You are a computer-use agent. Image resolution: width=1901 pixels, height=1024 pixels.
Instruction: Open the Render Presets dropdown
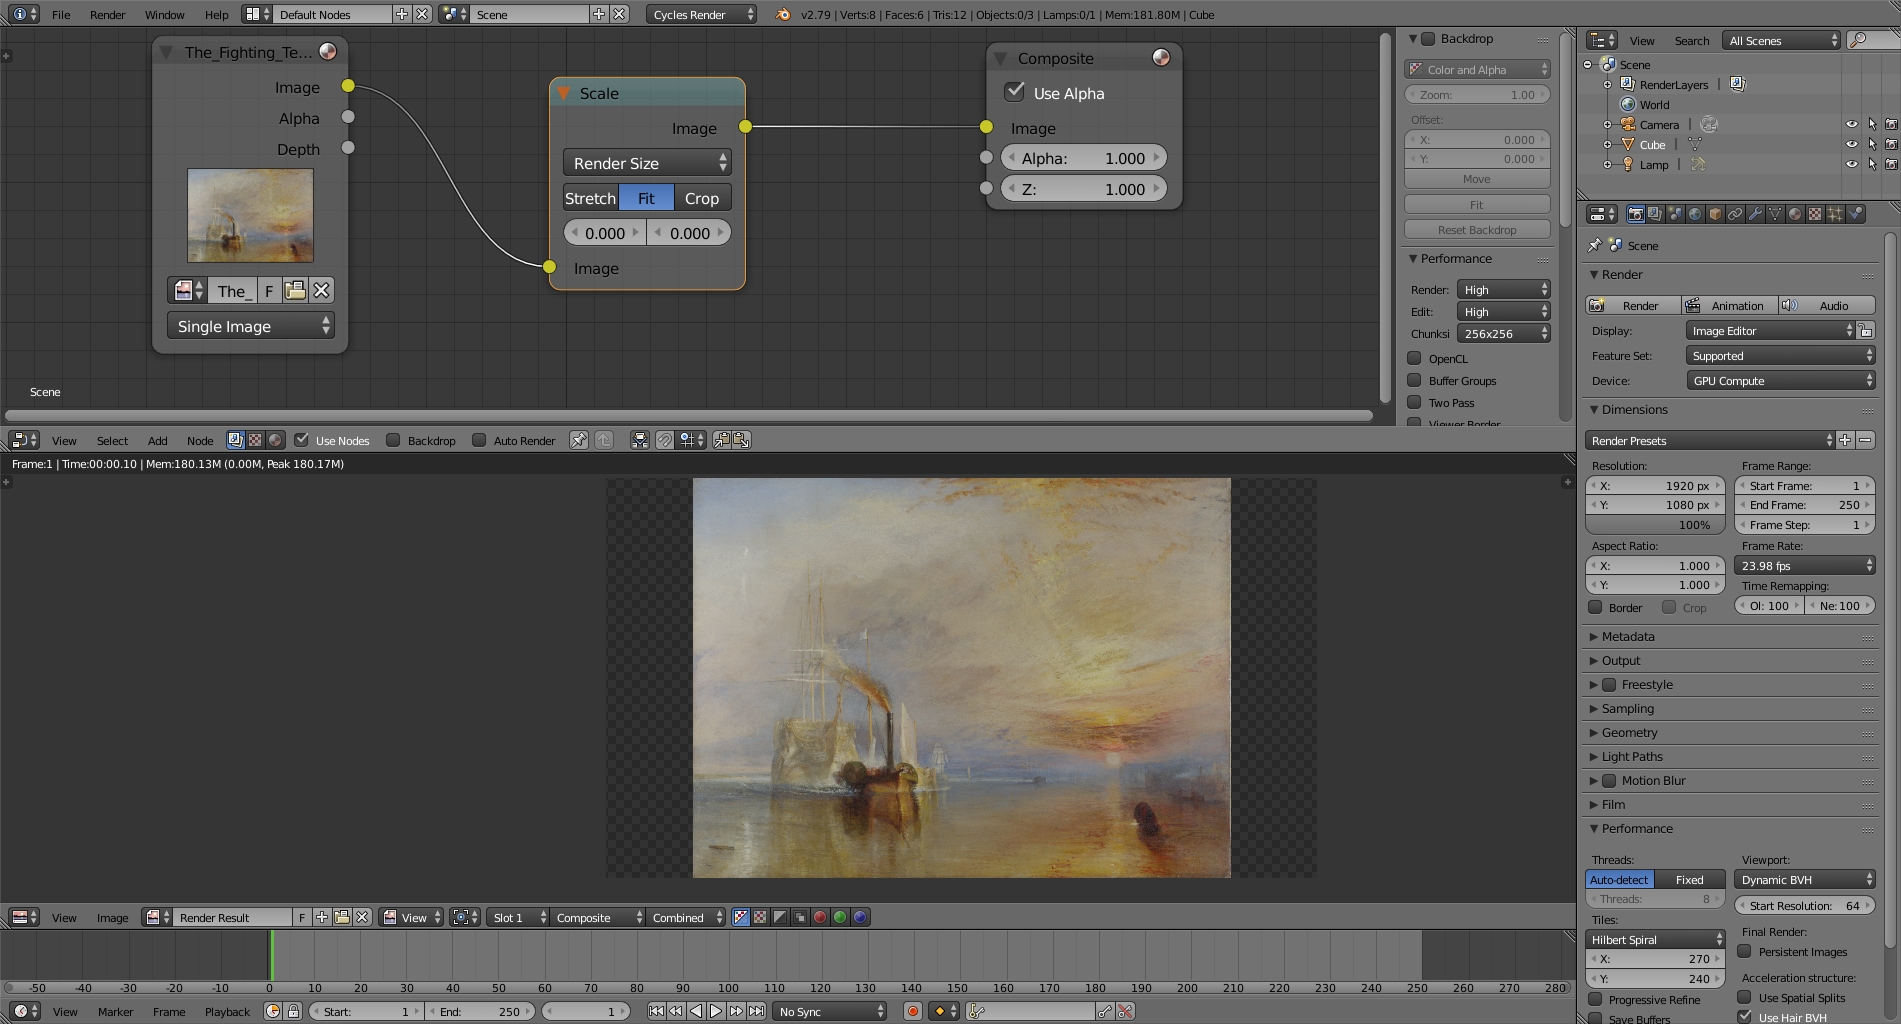click(1710, 441)
